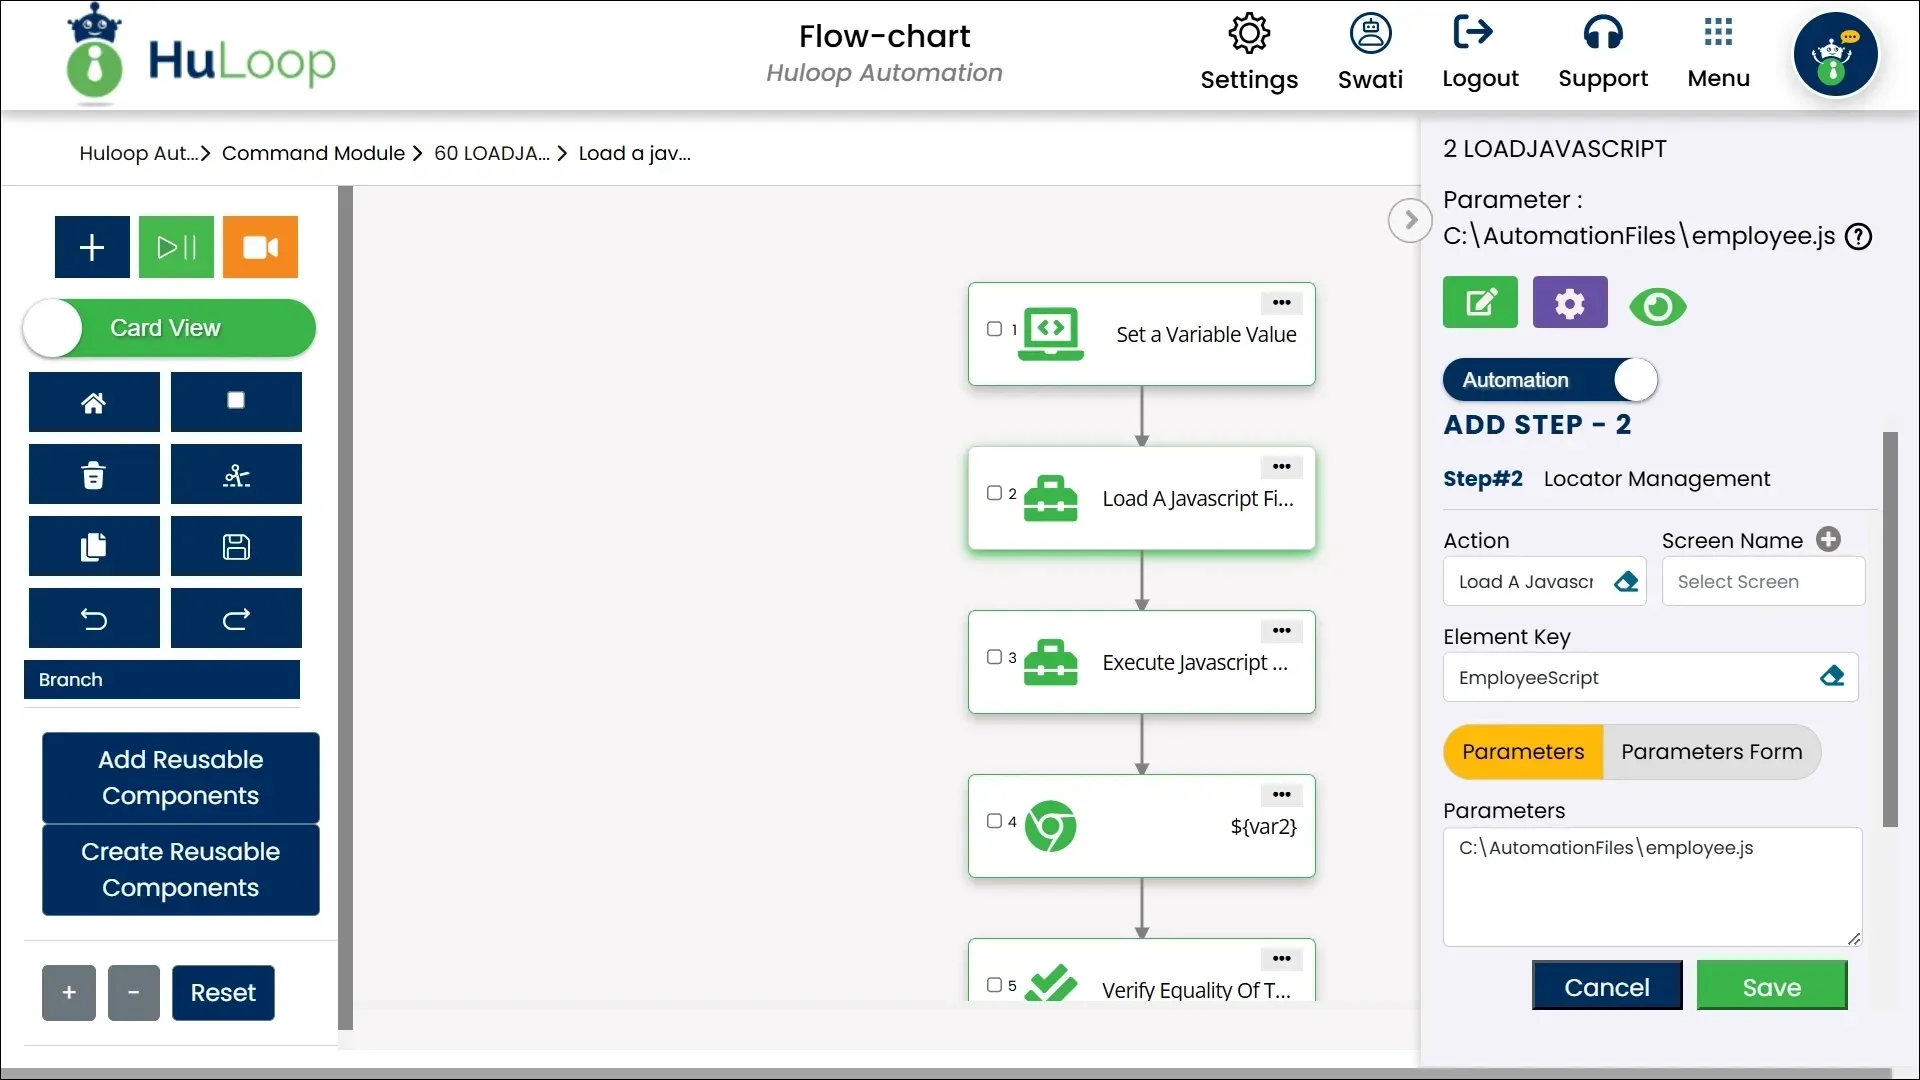Open the Menu grid in header
This screenshot has height=1080, width=1920.
[x=1718, y=52]
